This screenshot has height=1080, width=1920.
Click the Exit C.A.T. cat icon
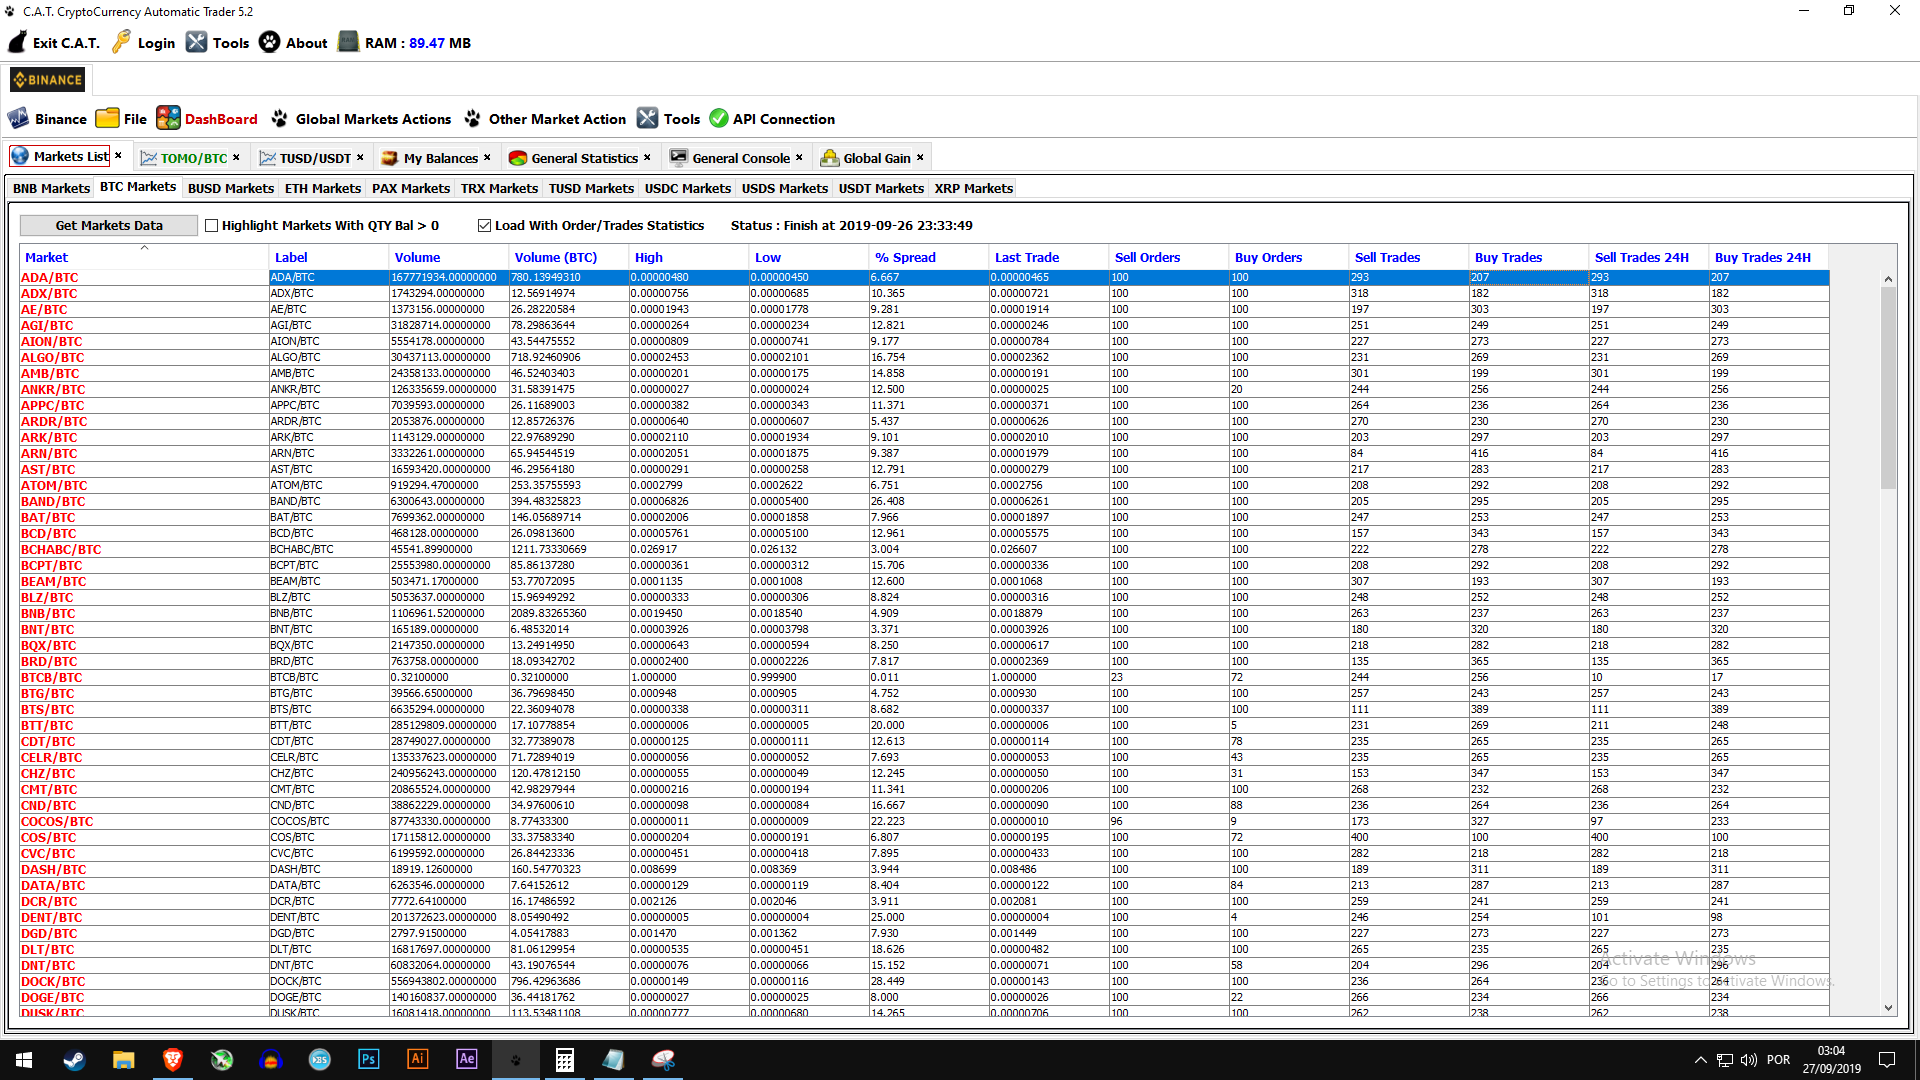[18, 42]
